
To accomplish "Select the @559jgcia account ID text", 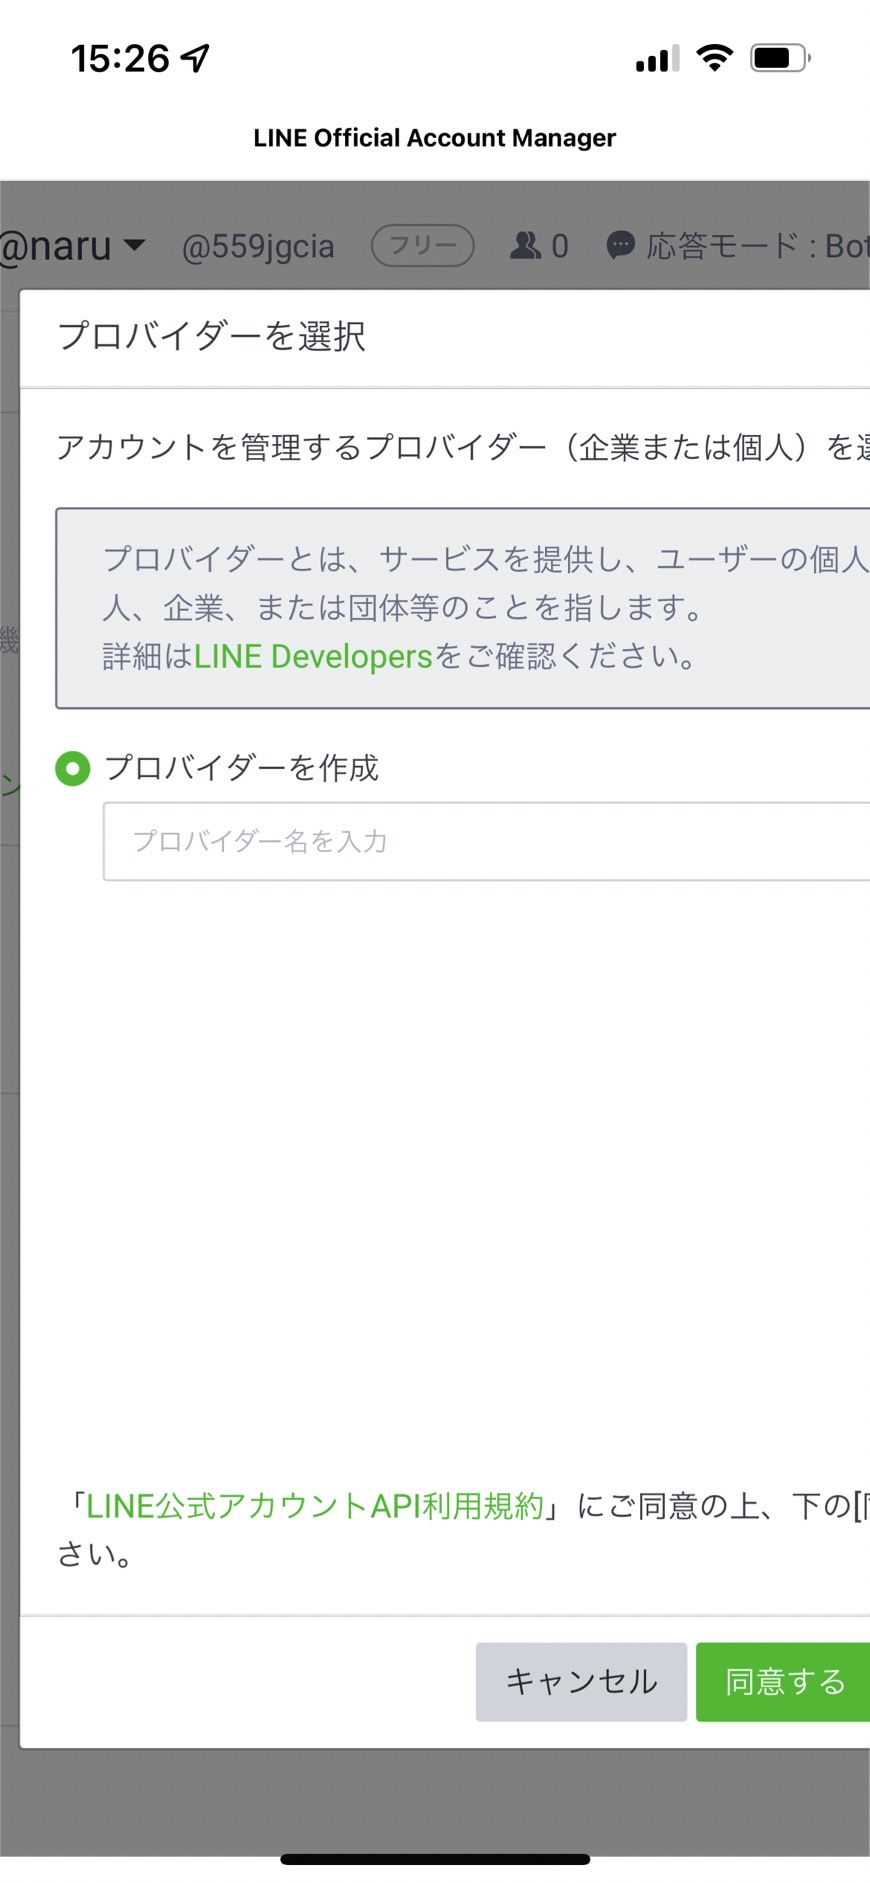I will 258,246.
